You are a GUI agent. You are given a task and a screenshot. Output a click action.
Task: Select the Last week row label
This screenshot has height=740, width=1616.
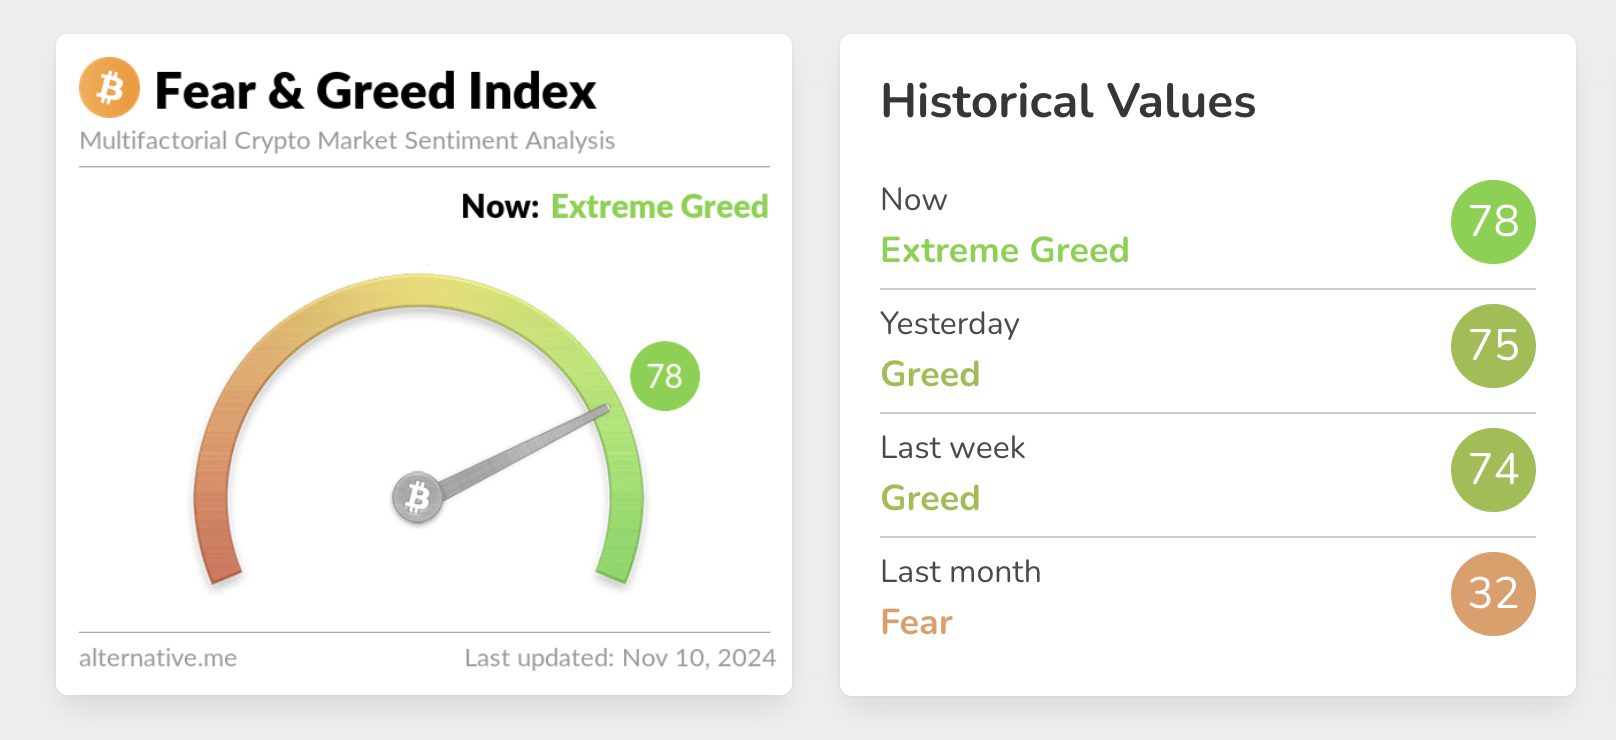coord(953,448)
